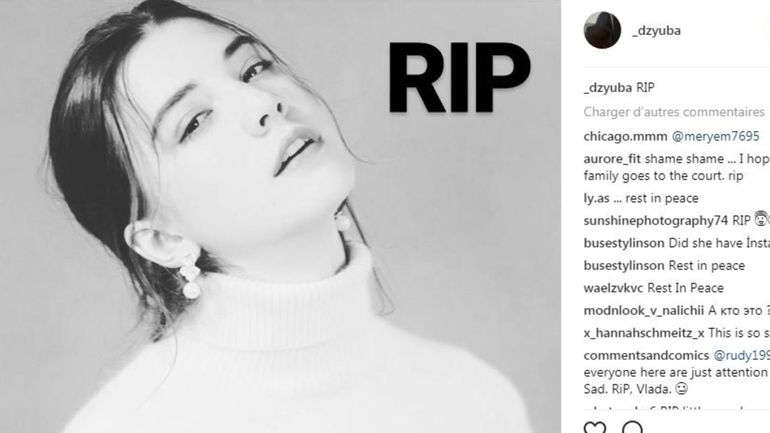Load more comments via Charger d'autres commentaires
This screenshot has width=770, height=433.
674,112
